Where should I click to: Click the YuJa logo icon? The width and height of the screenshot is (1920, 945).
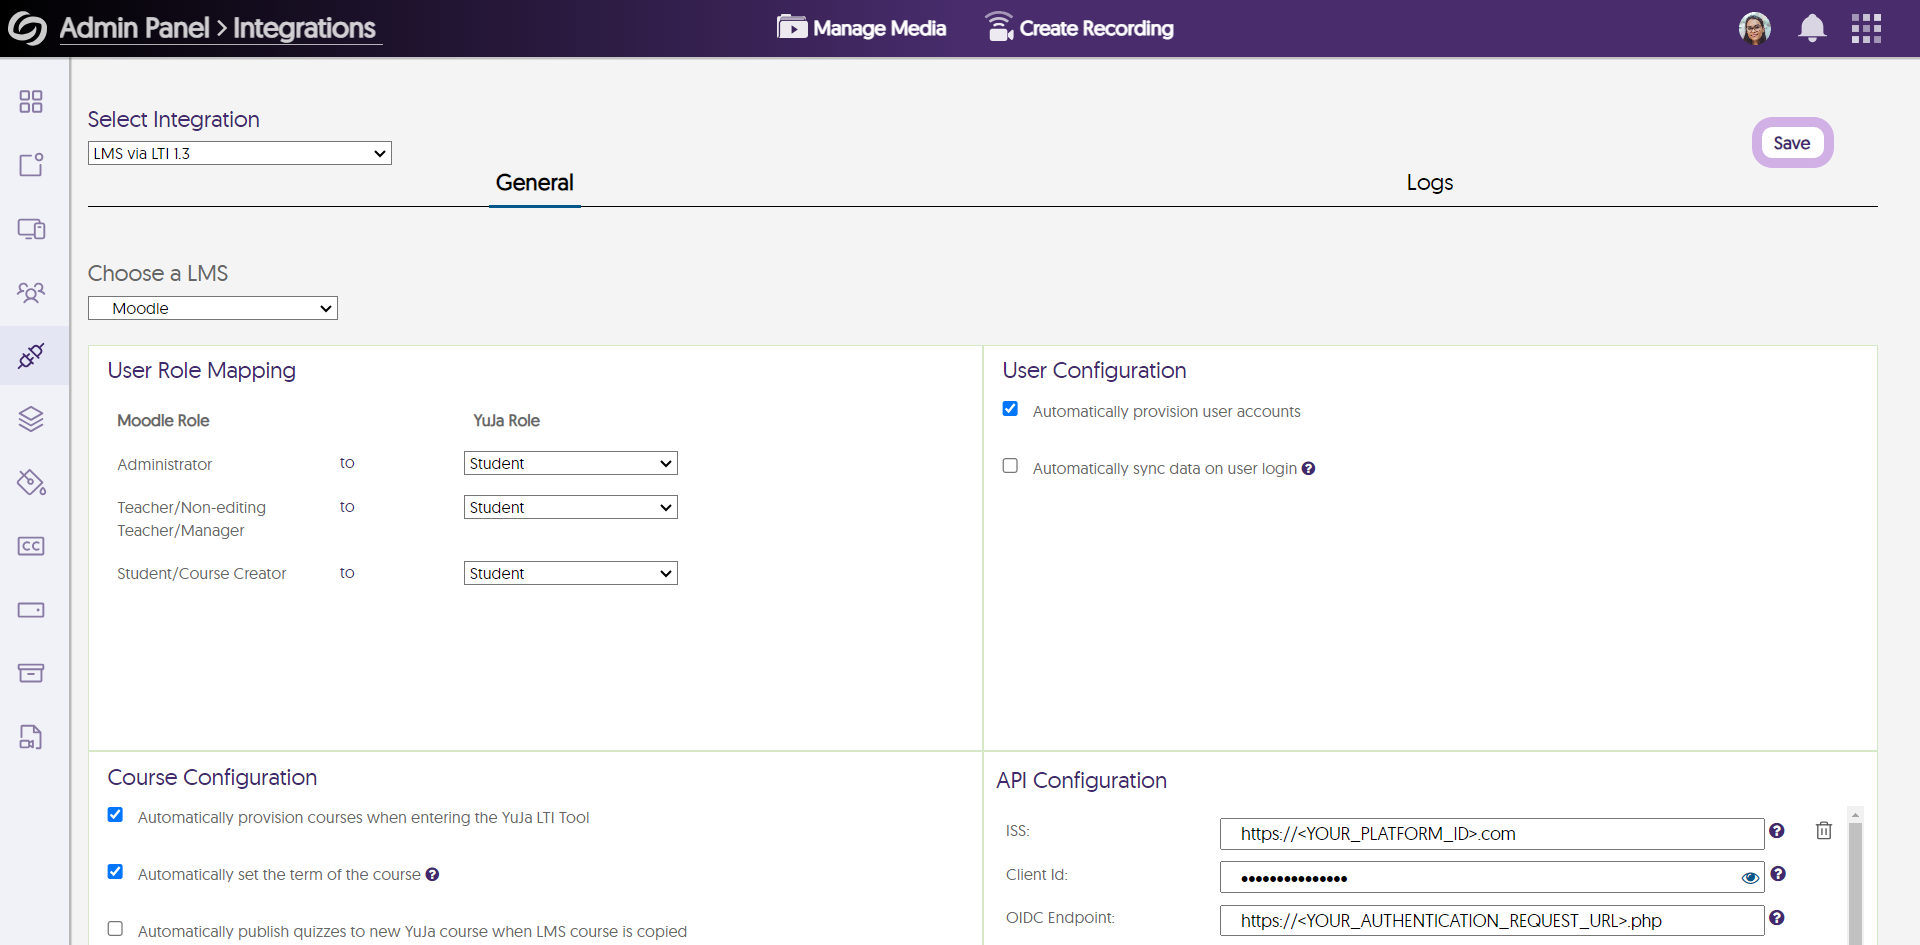tap(27, 28)
